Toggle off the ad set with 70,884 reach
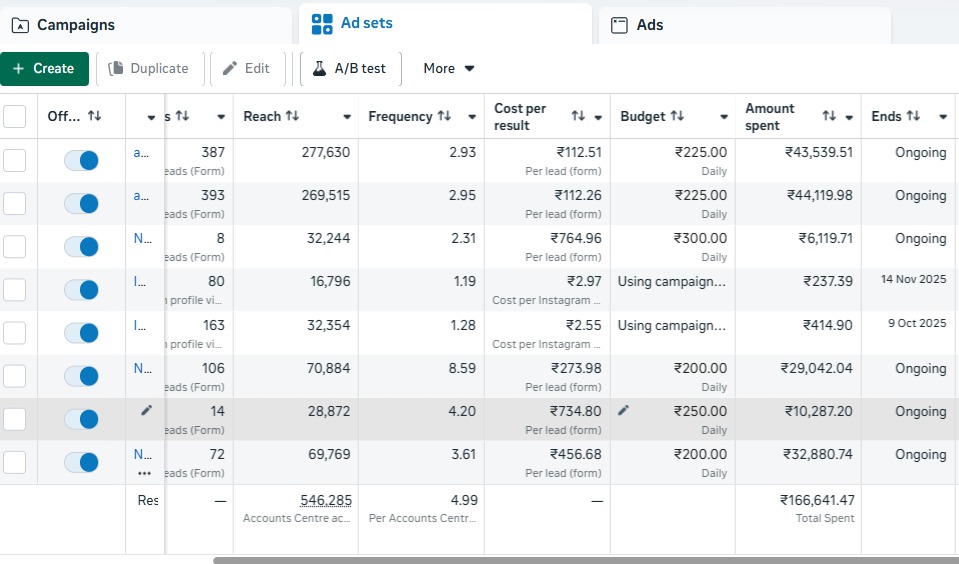Viewport: 959px width, 564px height. (x=81, y=377)
